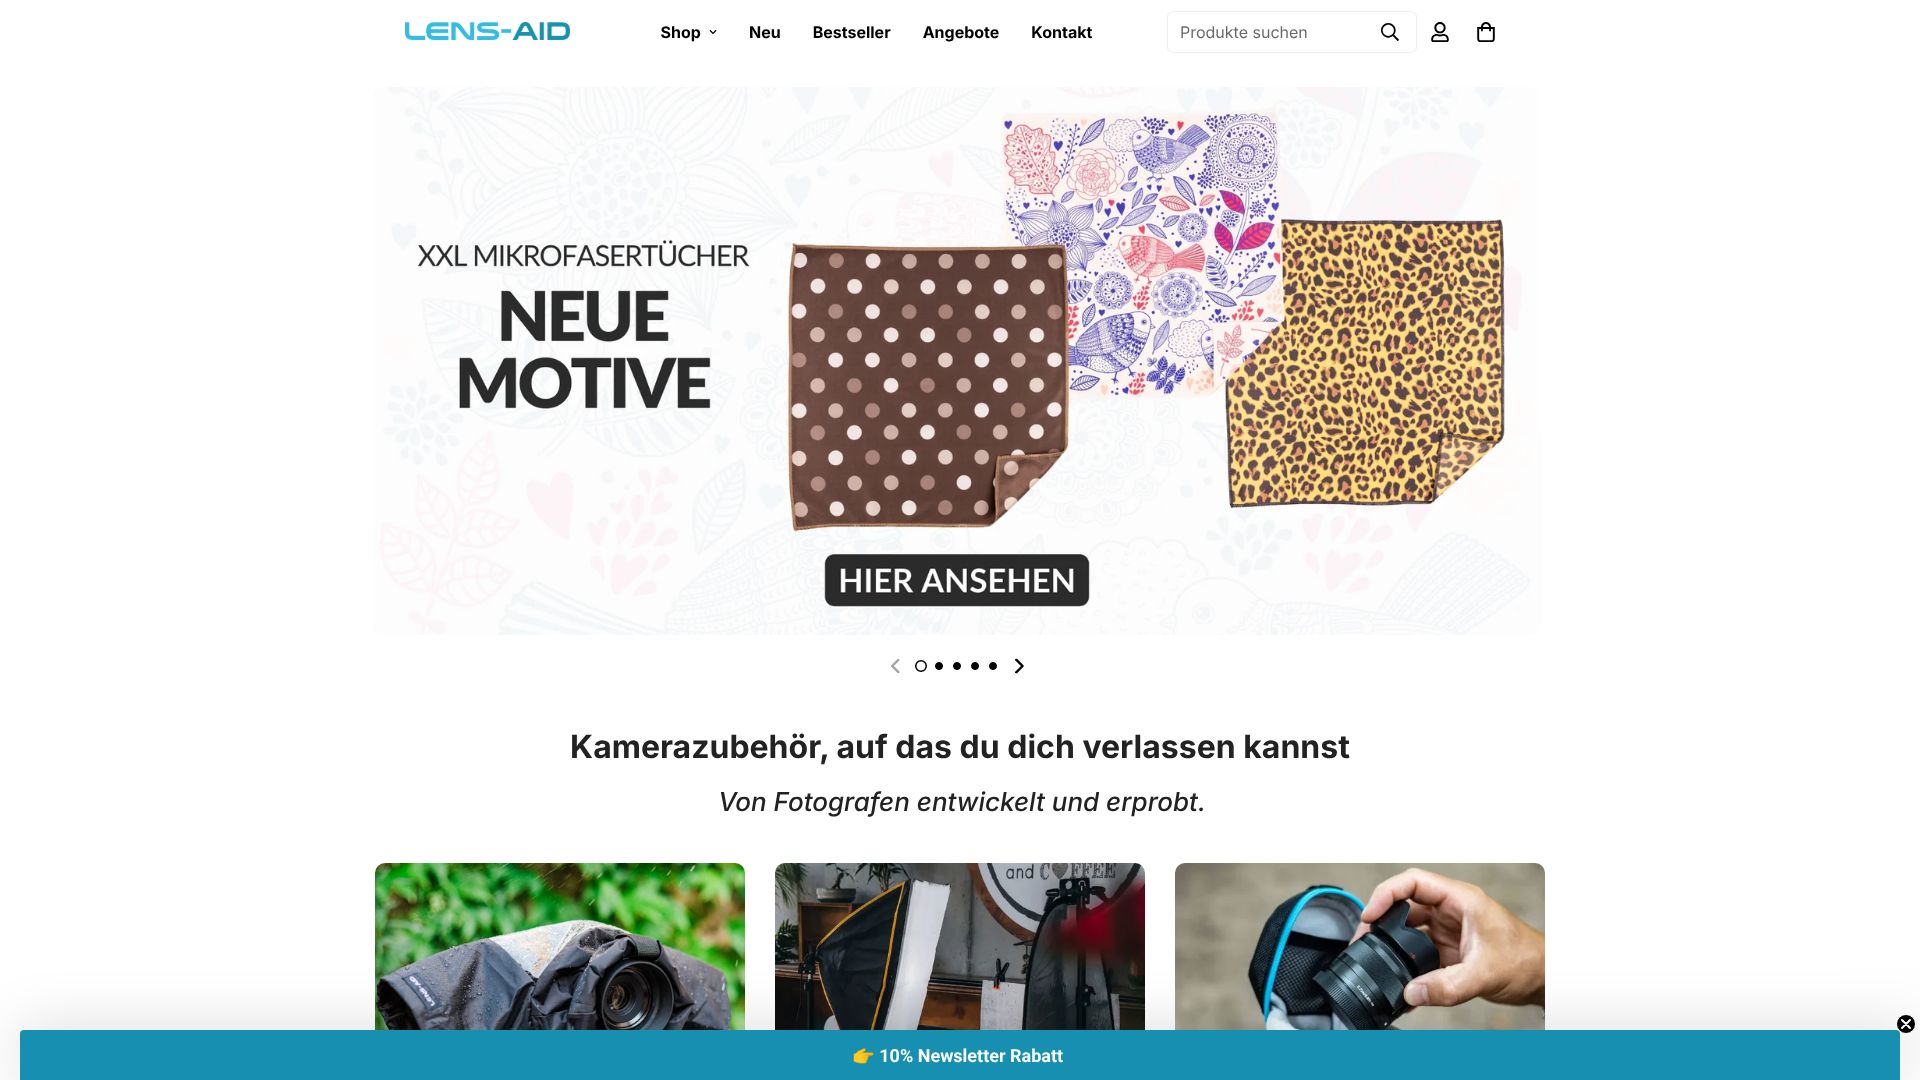Open the Neu menu item
1920x1080 pixels.
764,32
